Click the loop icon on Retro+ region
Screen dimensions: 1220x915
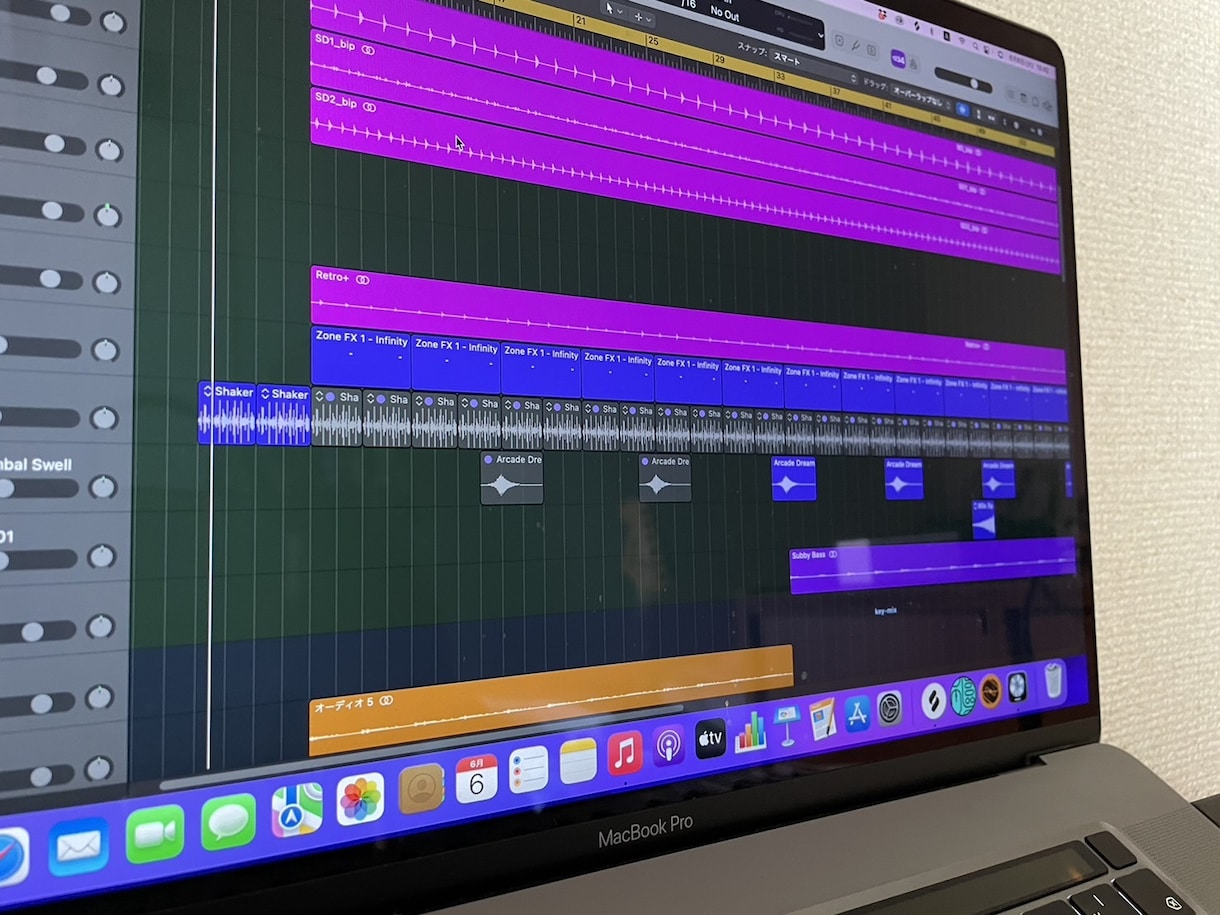[x=362, y=280]
